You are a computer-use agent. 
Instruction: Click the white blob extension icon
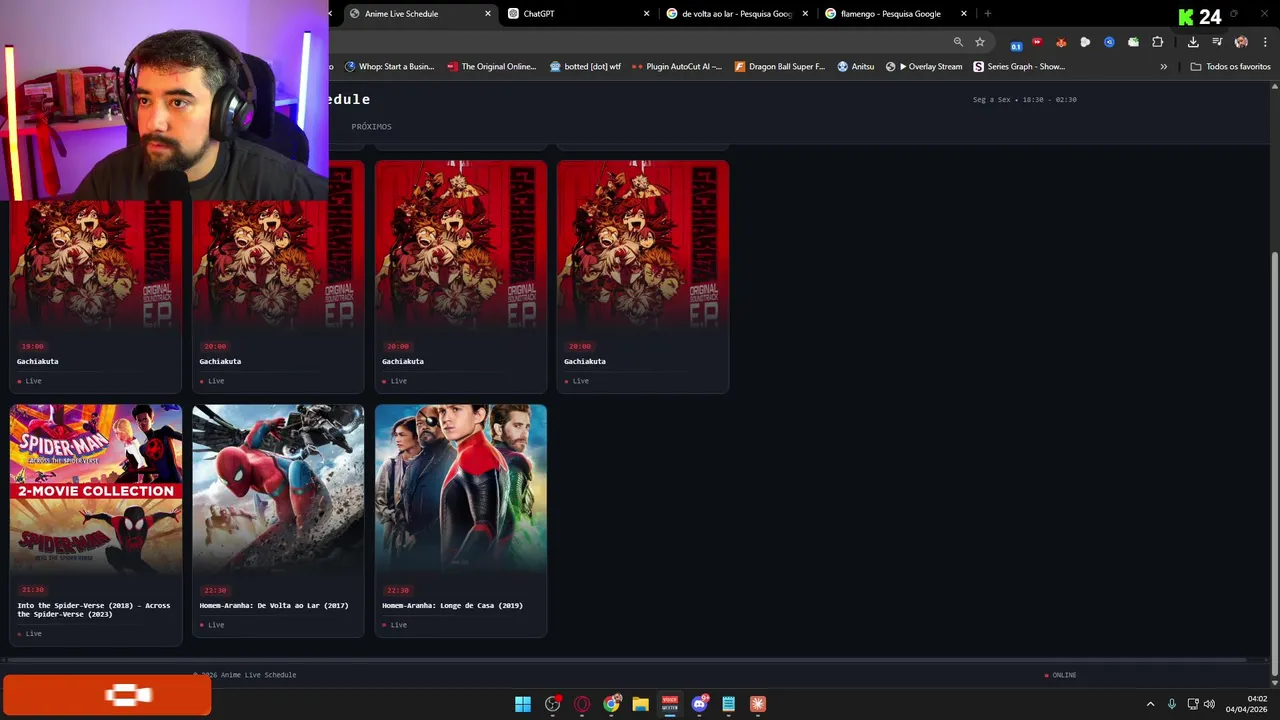[x=1085, y=42]
